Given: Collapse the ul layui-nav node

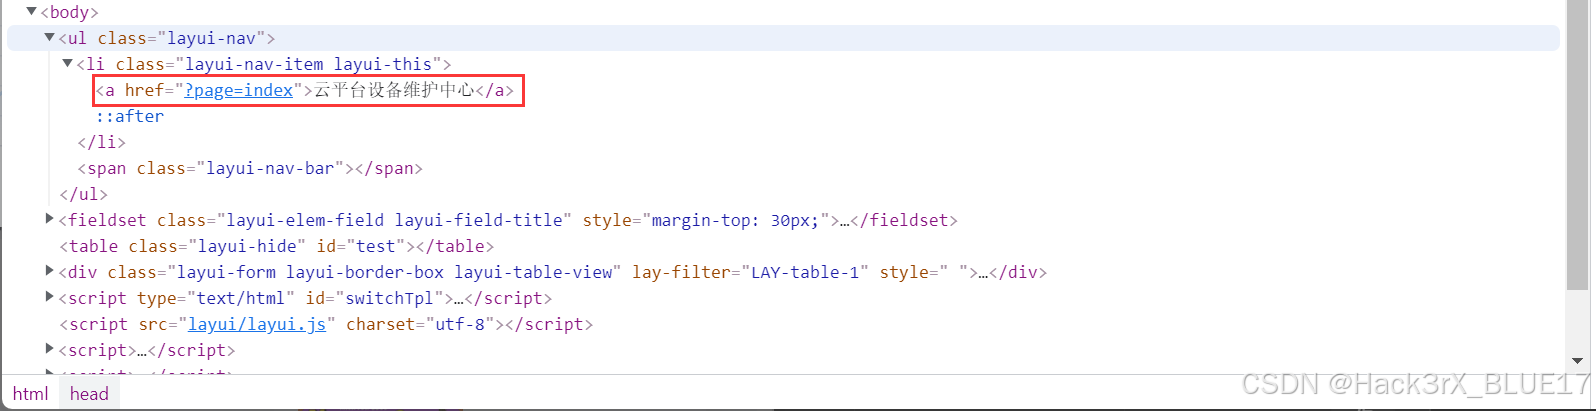Looking at the screenshot, I should [x=49, y=38].
